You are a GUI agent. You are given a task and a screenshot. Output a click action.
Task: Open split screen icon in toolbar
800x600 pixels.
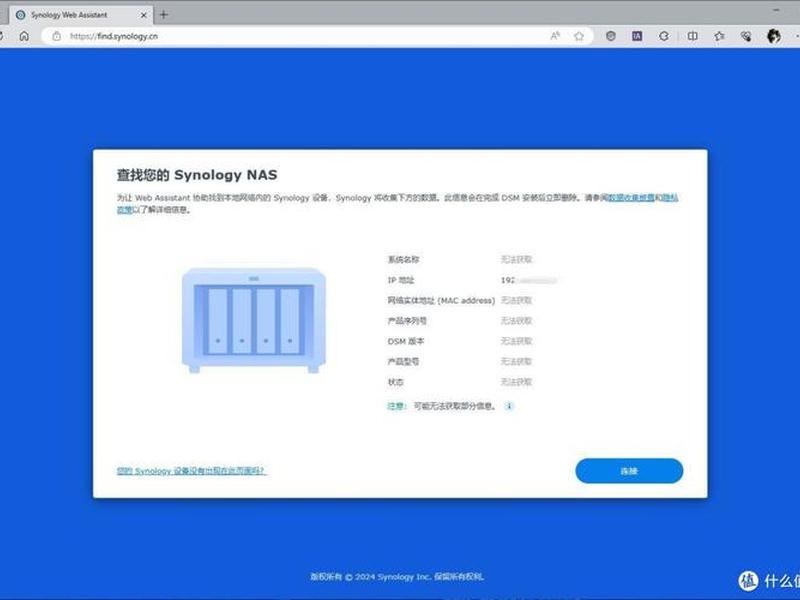(x=692, y=36)
